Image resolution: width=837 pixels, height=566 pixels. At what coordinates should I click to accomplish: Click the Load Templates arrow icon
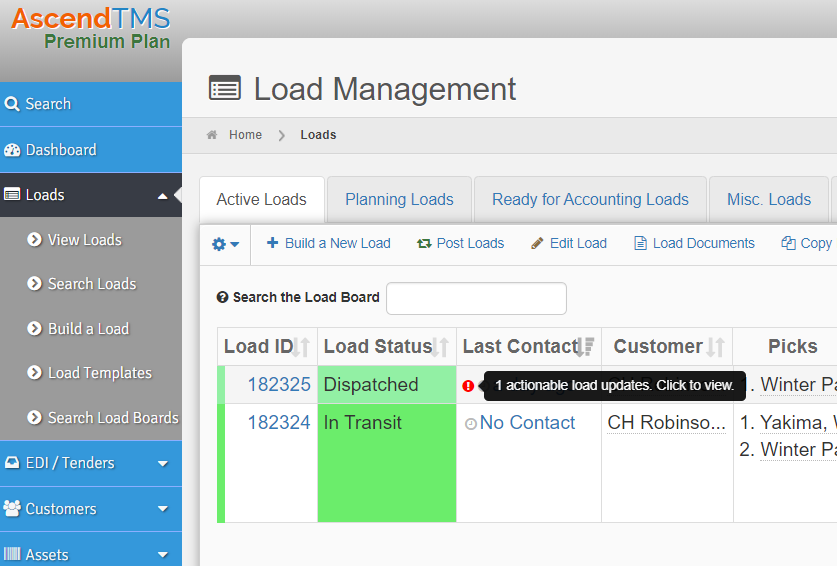[35, 372]
